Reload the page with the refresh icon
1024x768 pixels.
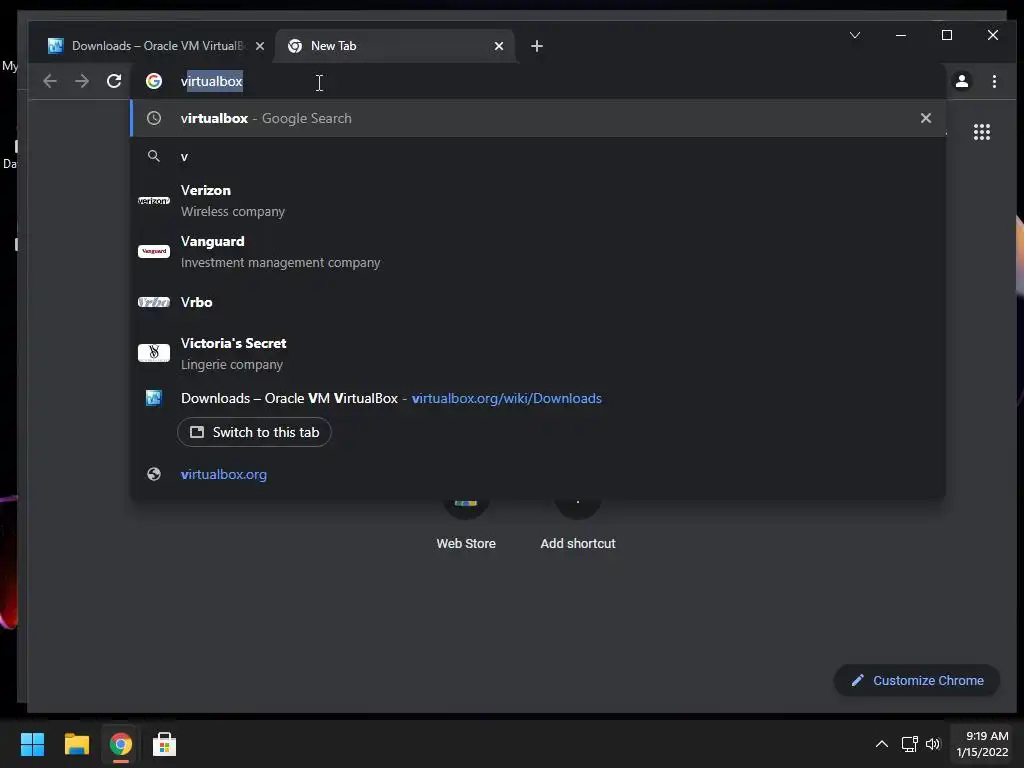(114, 81)
